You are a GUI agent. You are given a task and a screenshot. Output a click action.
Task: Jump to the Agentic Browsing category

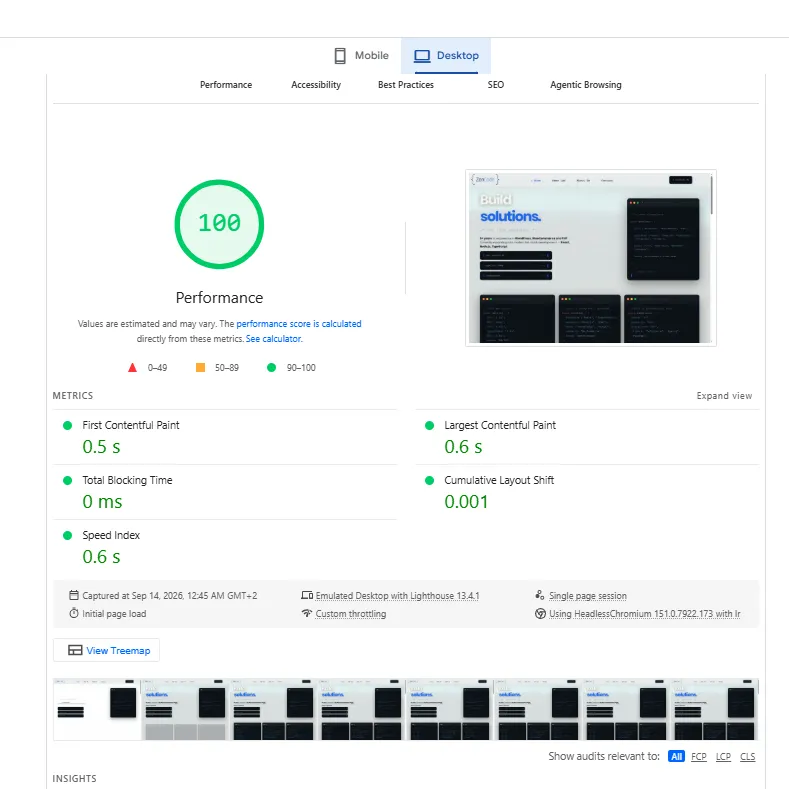tap(586, 85)
